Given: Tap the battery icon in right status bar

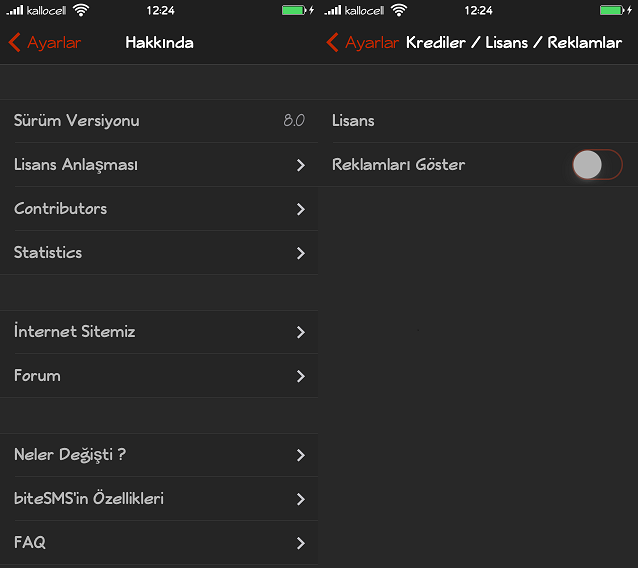Looking at the screenshot, I should (613, 10).
